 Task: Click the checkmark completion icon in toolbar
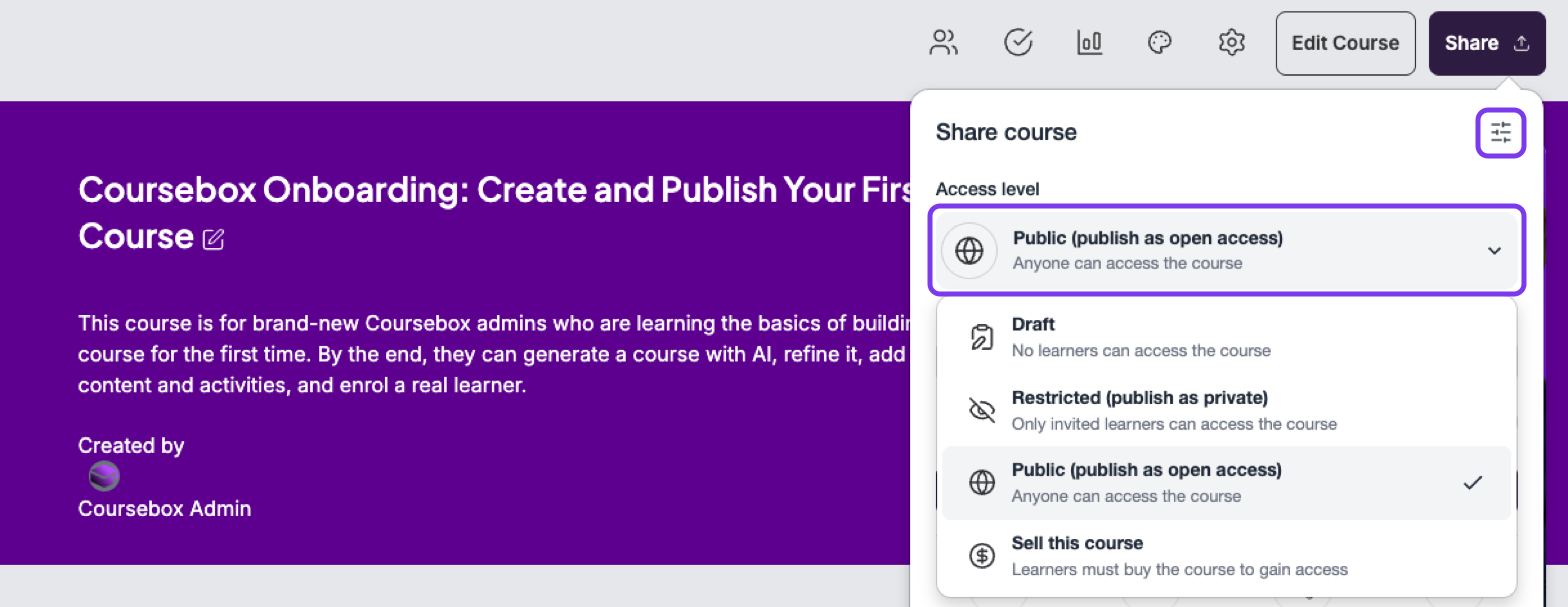1017,43
